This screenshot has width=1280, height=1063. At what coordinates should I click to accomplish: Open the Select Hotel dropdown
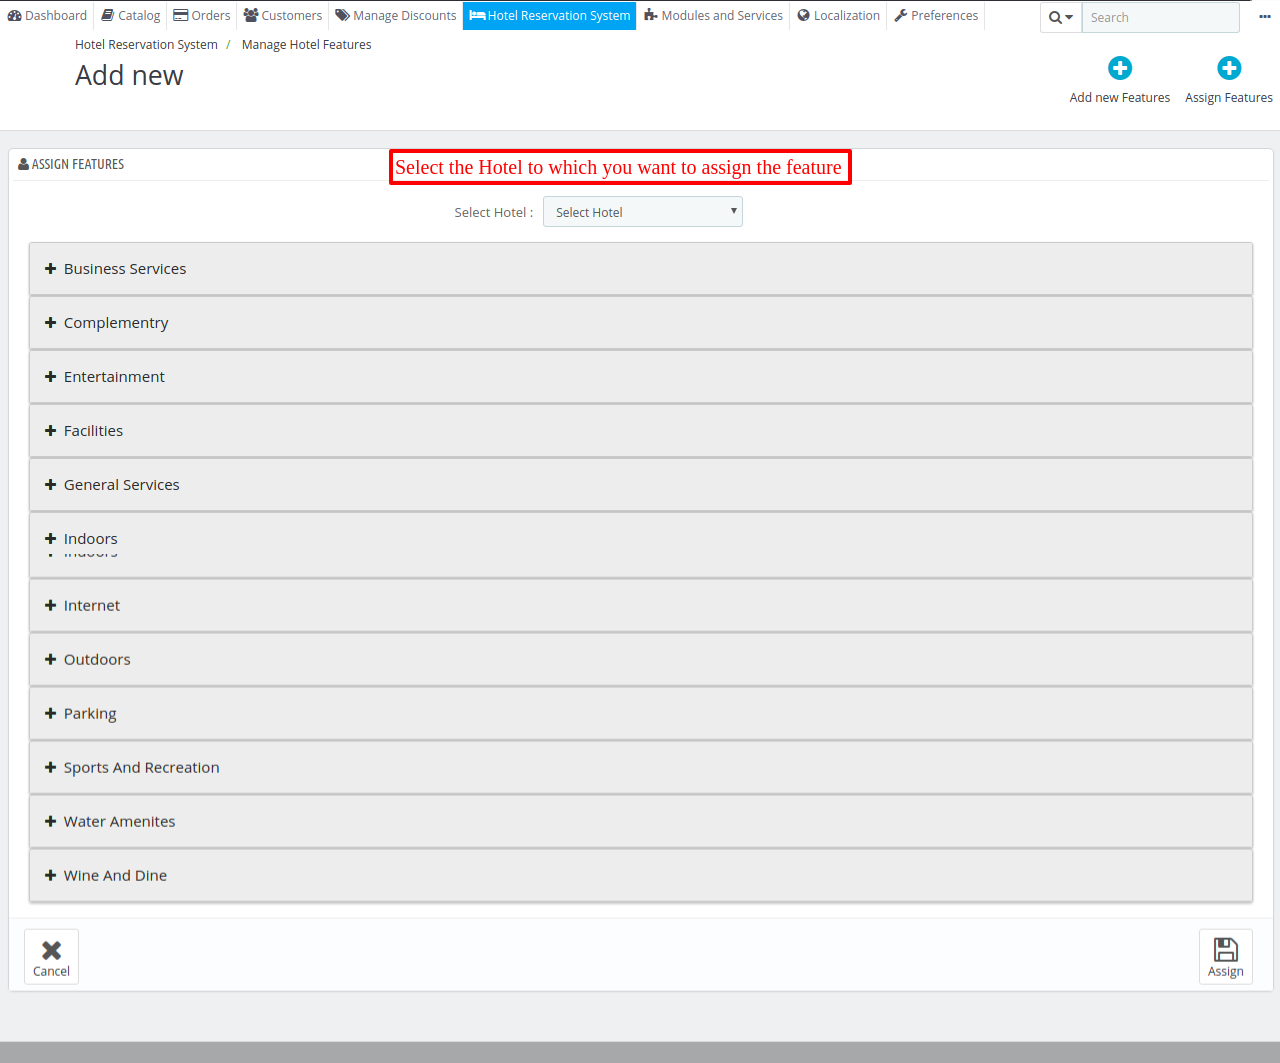click(643, 212)
